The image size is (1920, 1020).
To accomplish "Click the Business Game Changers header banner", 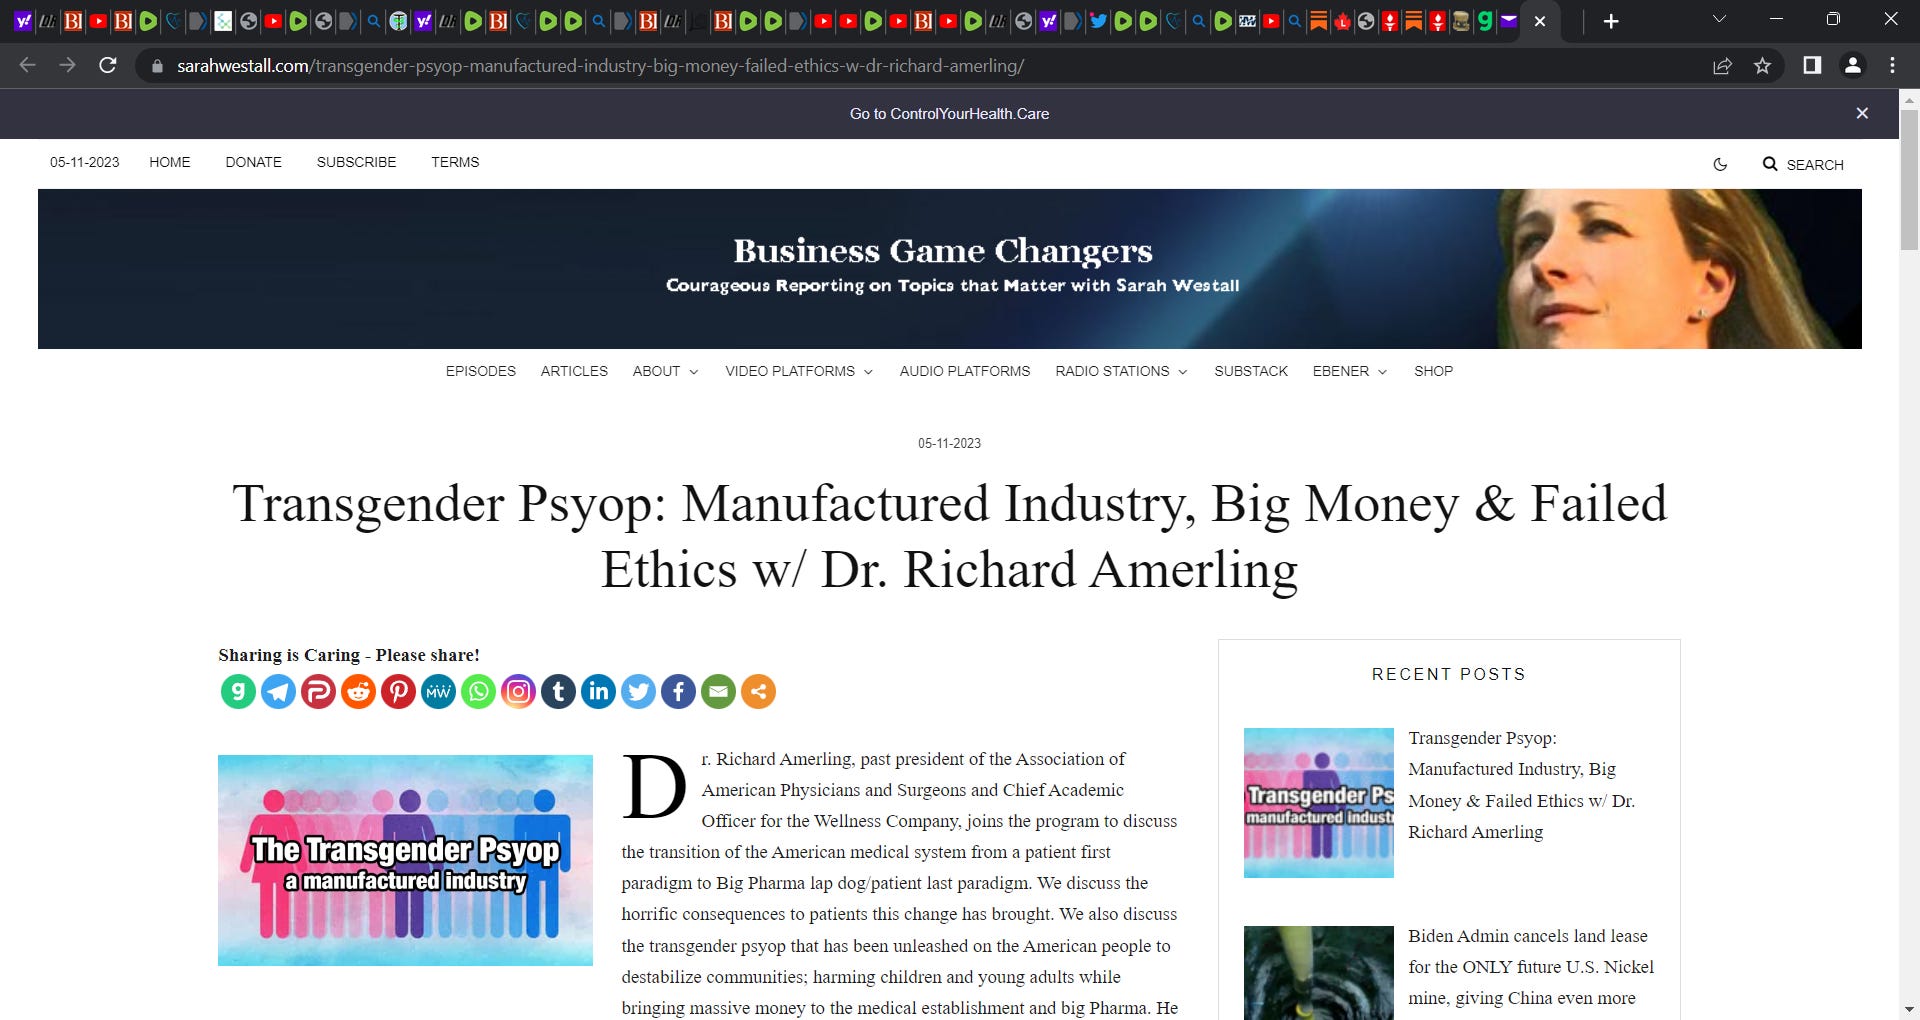I will [949, 269].
